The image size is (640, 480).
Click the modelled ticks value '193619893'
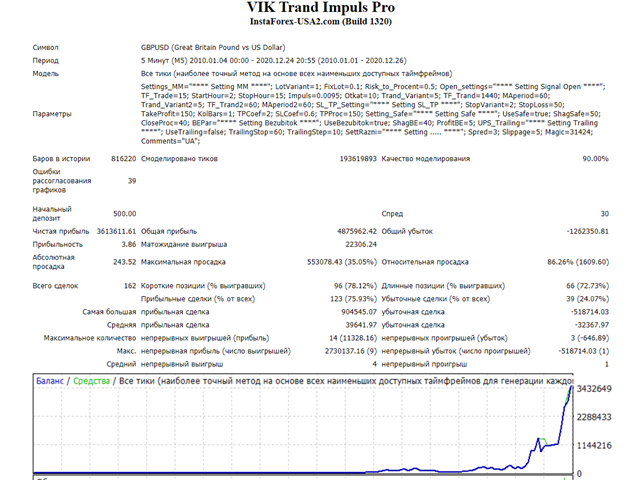(358, 158)
